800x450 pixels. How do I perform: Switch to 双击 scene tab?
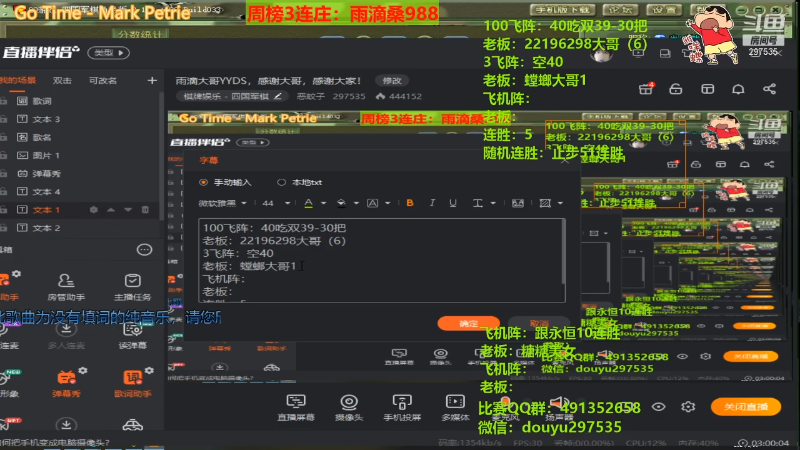point(62,81)
